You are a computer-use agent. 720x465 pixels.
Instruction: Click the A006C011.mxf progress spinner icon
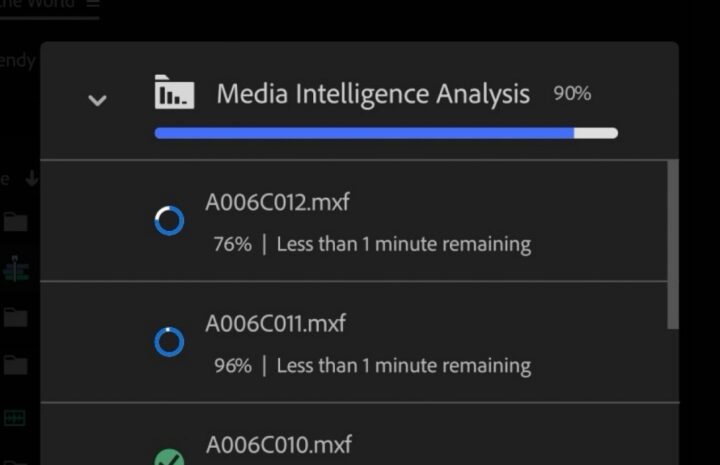click(x=169, y=342)
